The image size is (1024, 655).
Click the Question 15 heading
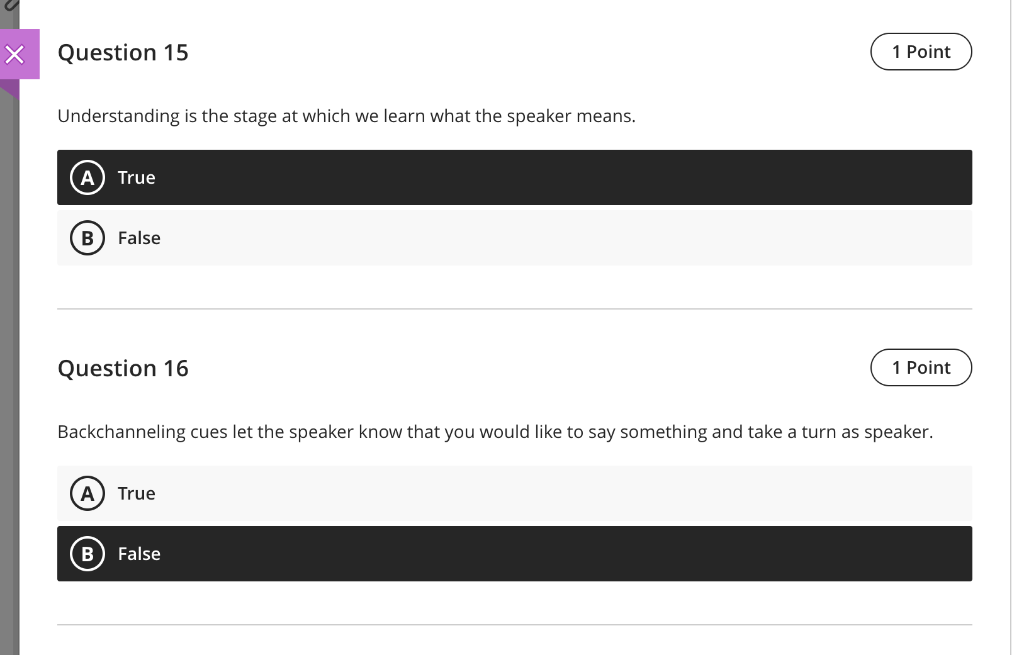pyautogui.click(x=122, y=52)
